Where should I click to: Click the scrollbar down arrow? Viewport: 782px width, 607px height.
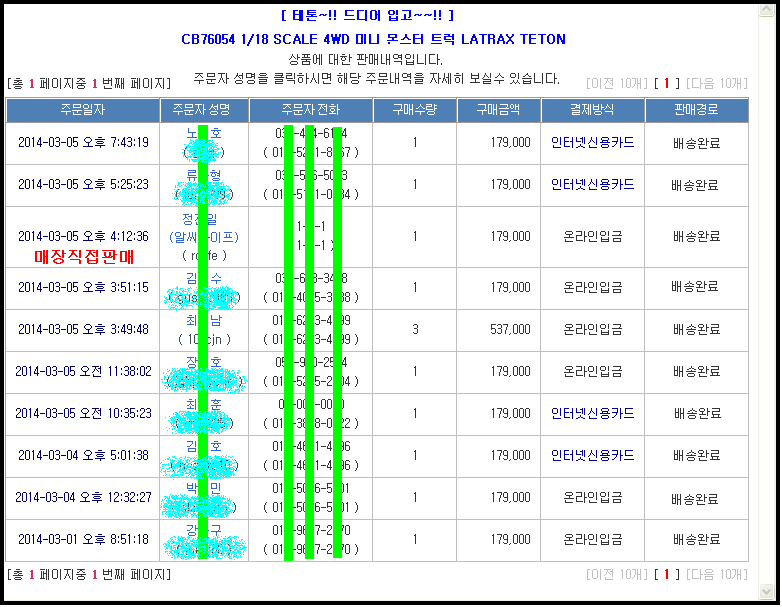(x=767, y=592)
